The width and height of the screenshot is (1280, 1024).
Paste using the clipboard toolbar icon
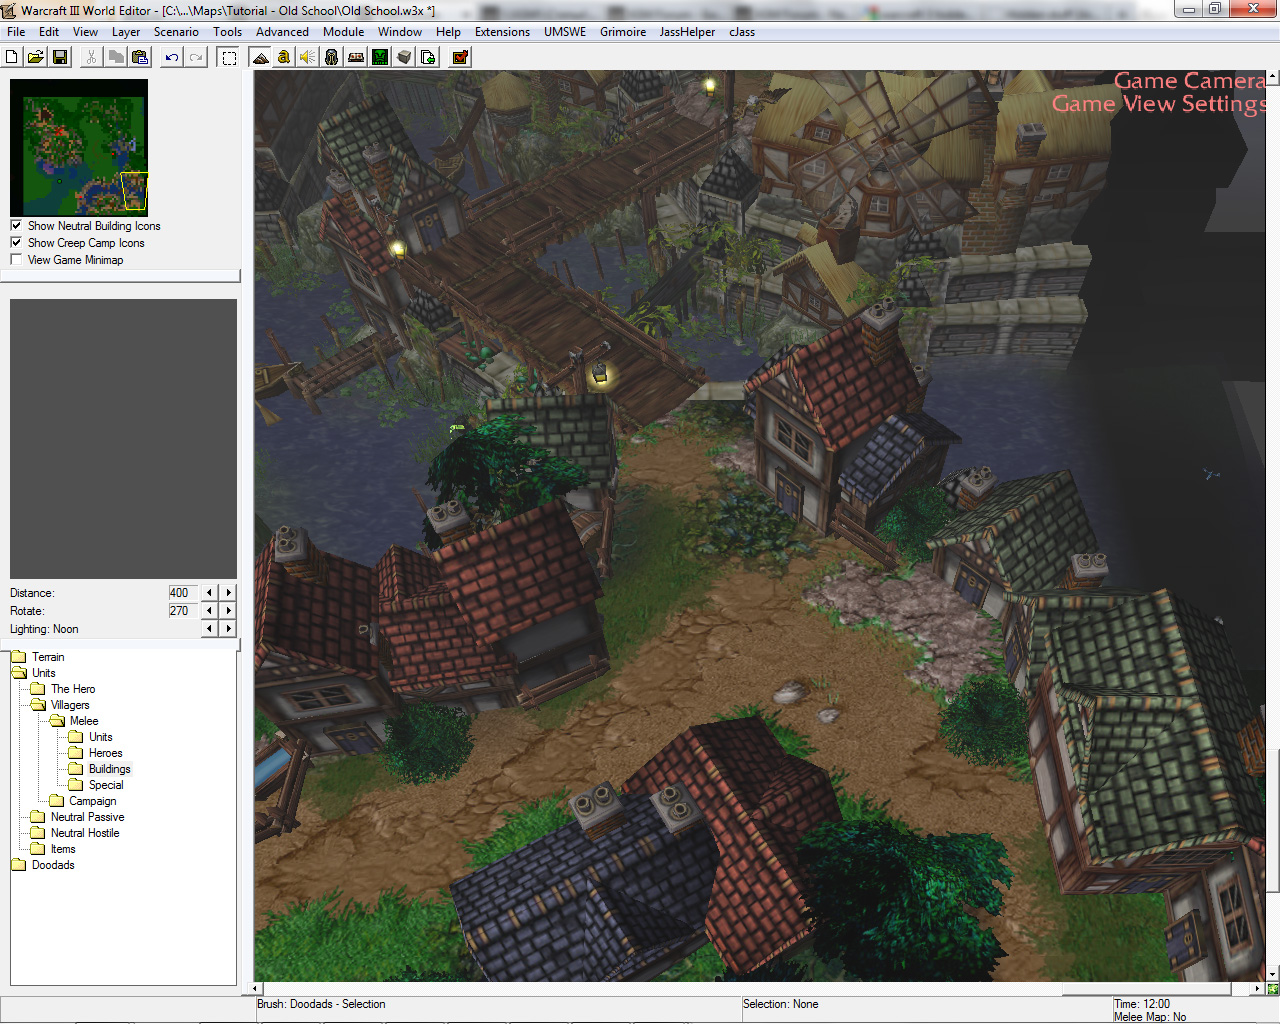140,57
